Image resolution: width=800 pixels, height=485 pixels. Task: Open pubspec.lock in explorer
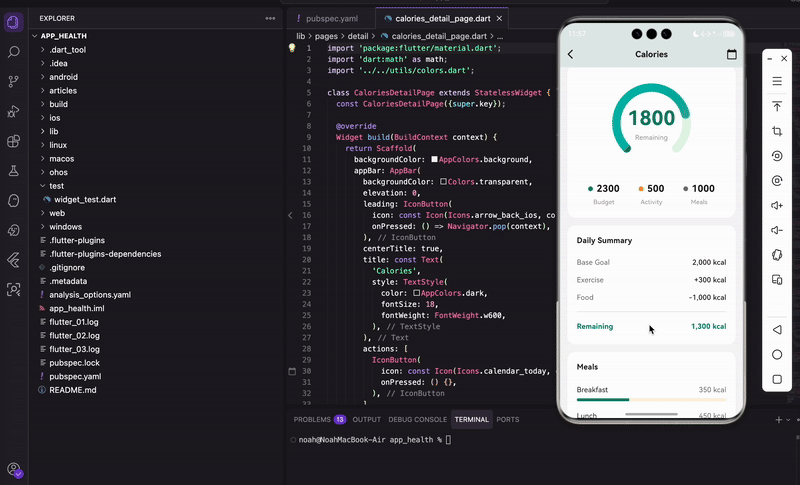pos(74,363)
